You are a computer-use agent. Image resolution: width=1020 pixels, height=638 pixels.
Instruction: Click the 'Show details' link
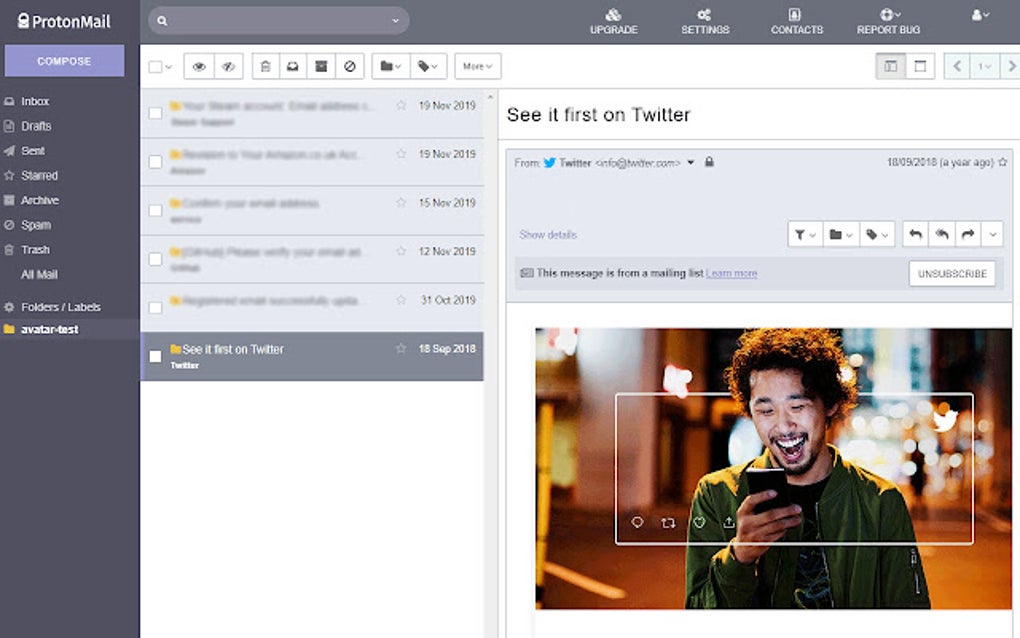tap(547, 234)
